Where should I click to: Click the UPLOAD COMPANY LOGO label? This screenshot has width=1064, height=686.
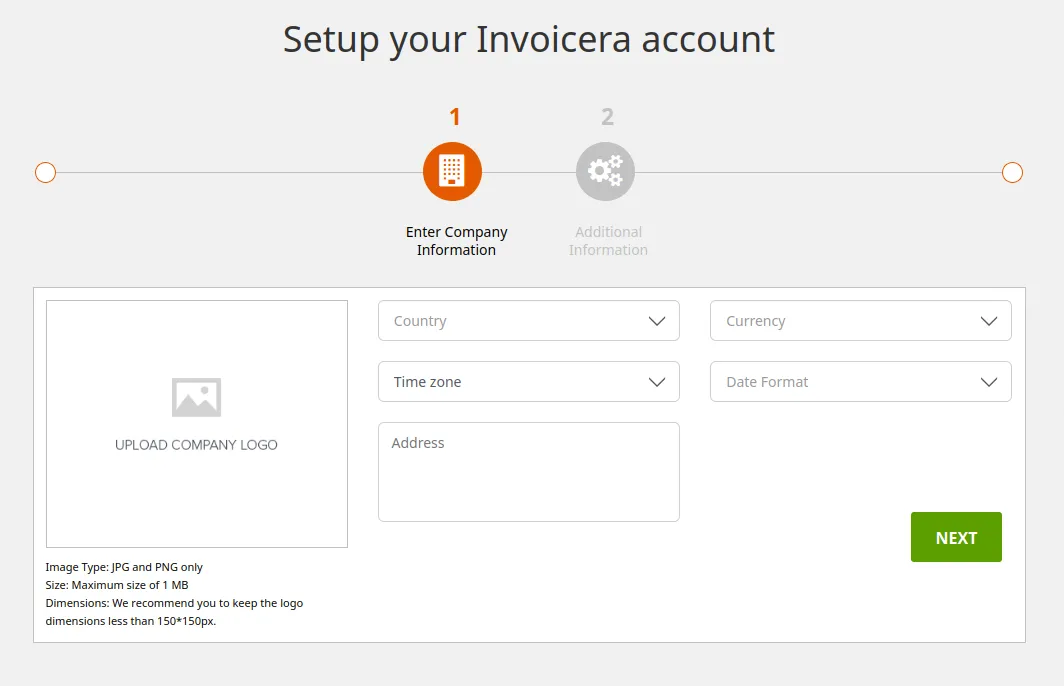[x=196, y=445]
